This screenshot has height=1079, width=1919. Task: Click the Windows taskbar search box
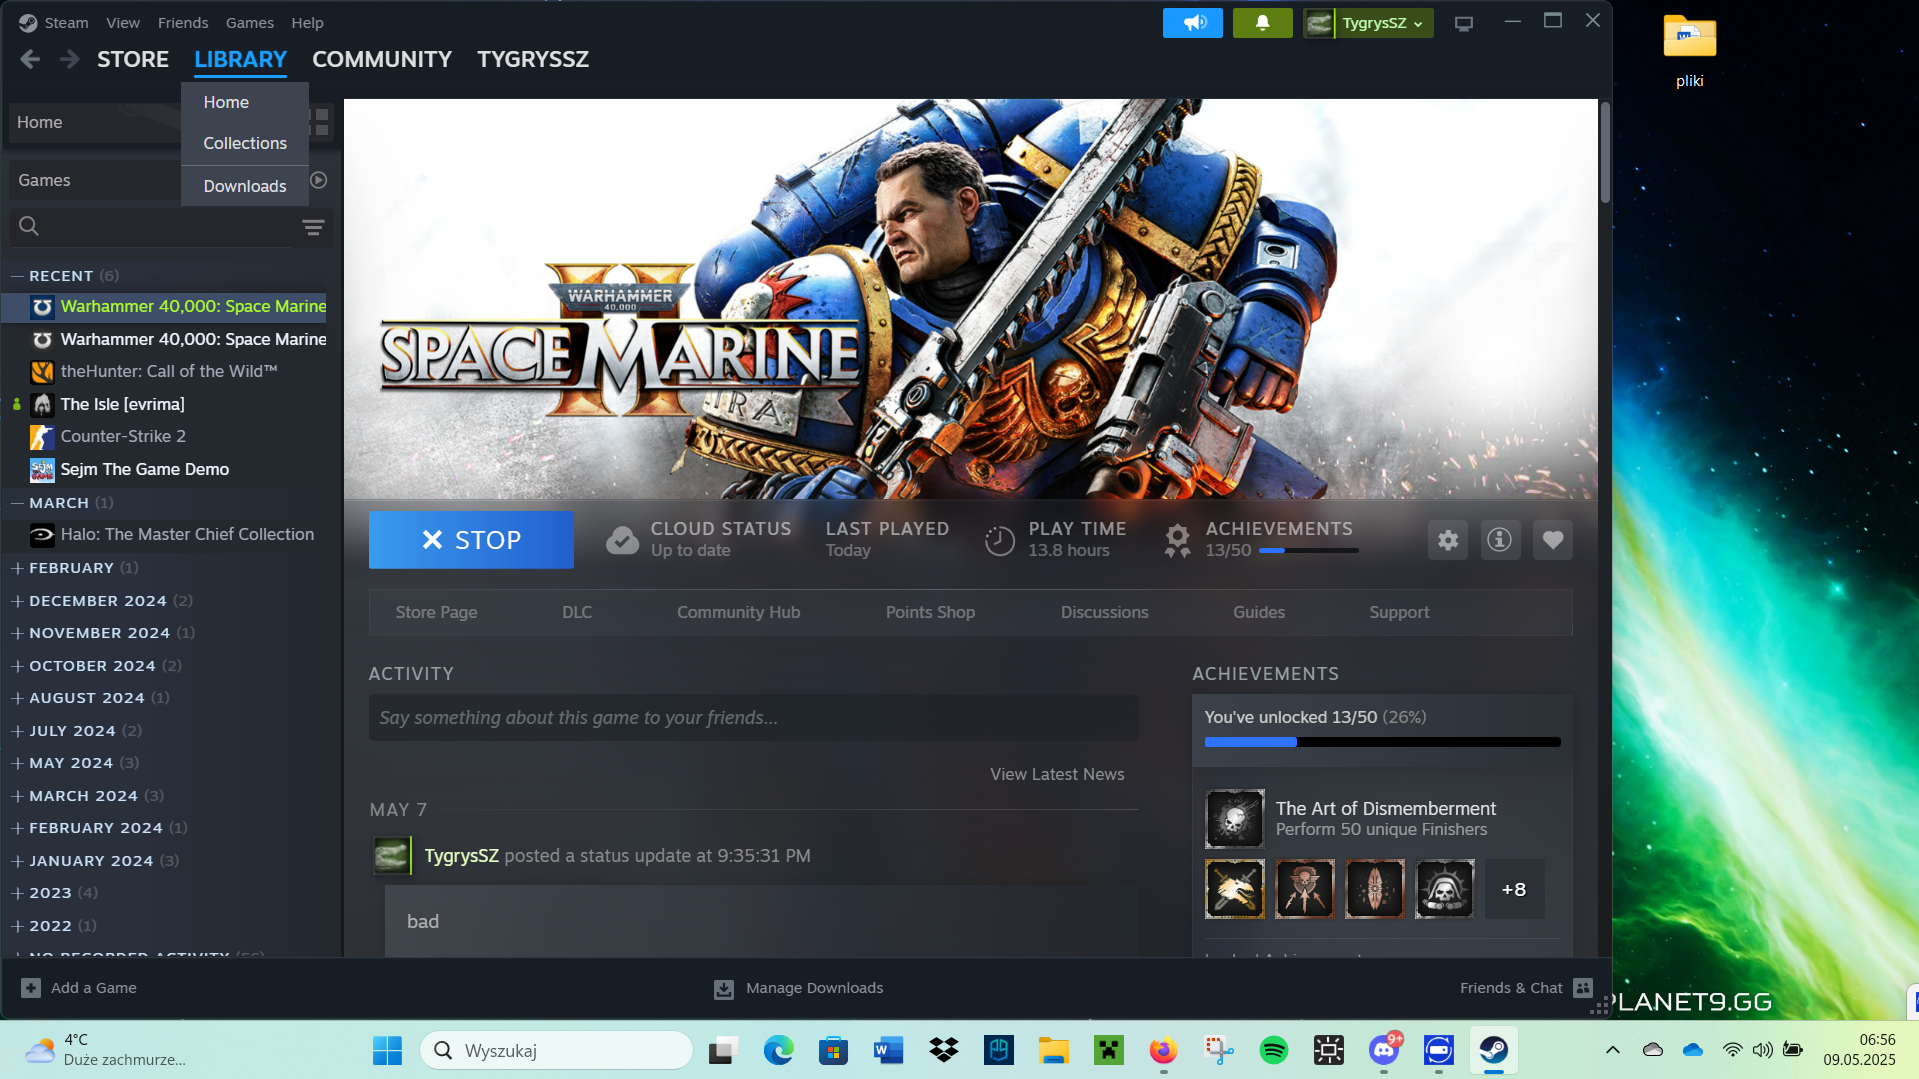pyautogui.click(x=556, y=1050)
